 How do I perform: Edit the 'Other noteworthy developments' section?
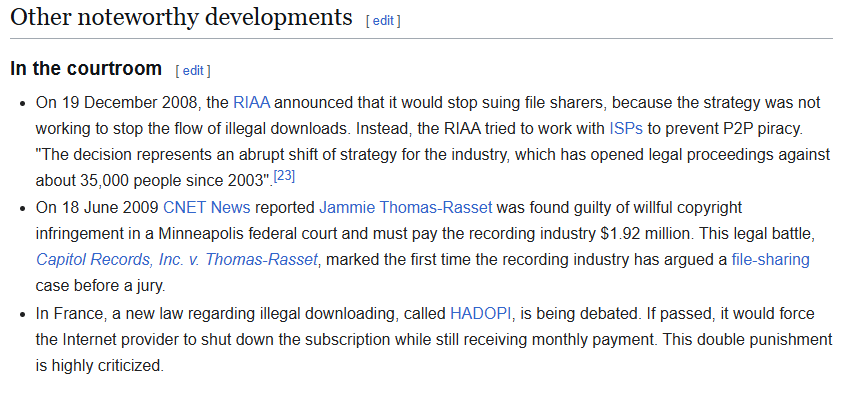click(383, 21)
